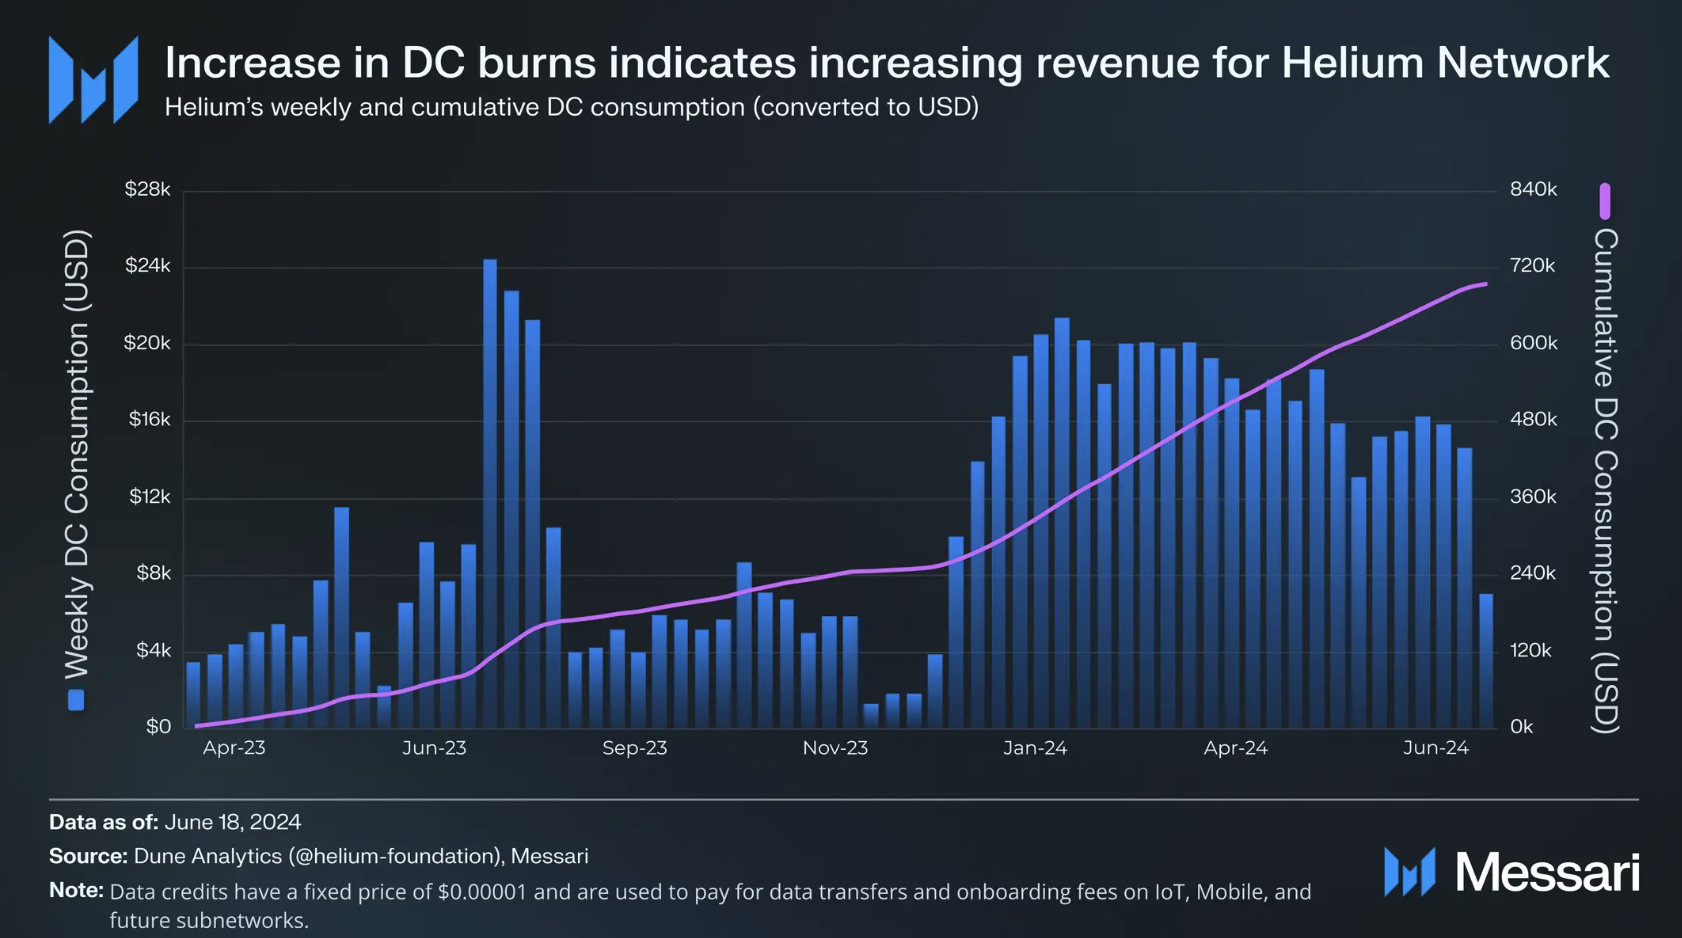The height and width of the screenshot is (938, 1682).
Task: Click the Weekly DC Consumption (USD) axis title
Action: (x=77, y=454)
